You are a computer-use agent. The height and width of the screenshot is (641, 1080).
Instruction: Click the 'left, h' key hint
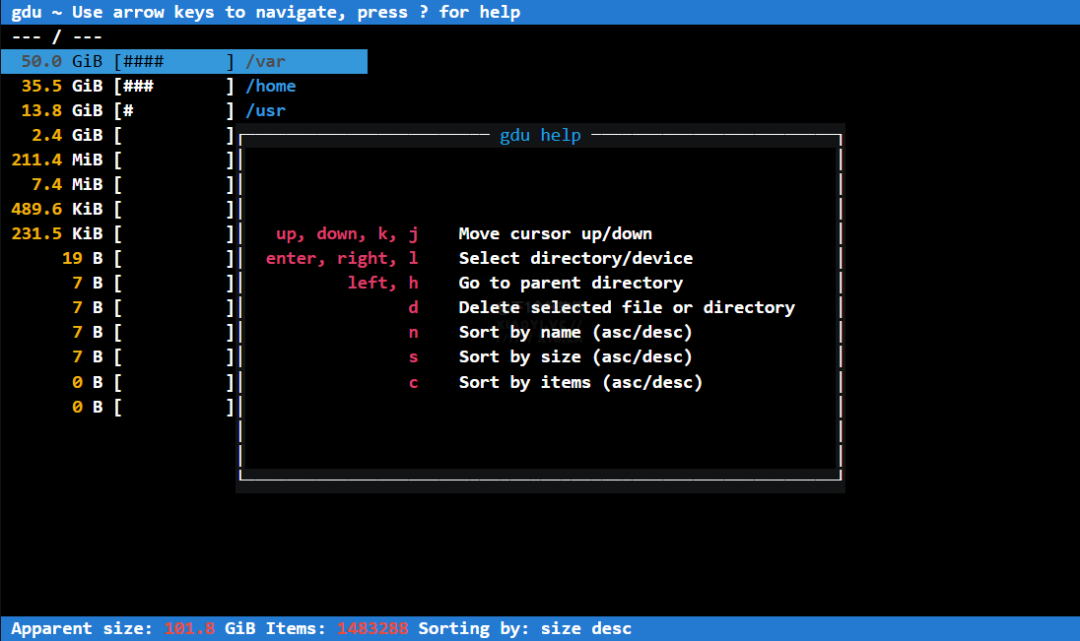[383, 283]
